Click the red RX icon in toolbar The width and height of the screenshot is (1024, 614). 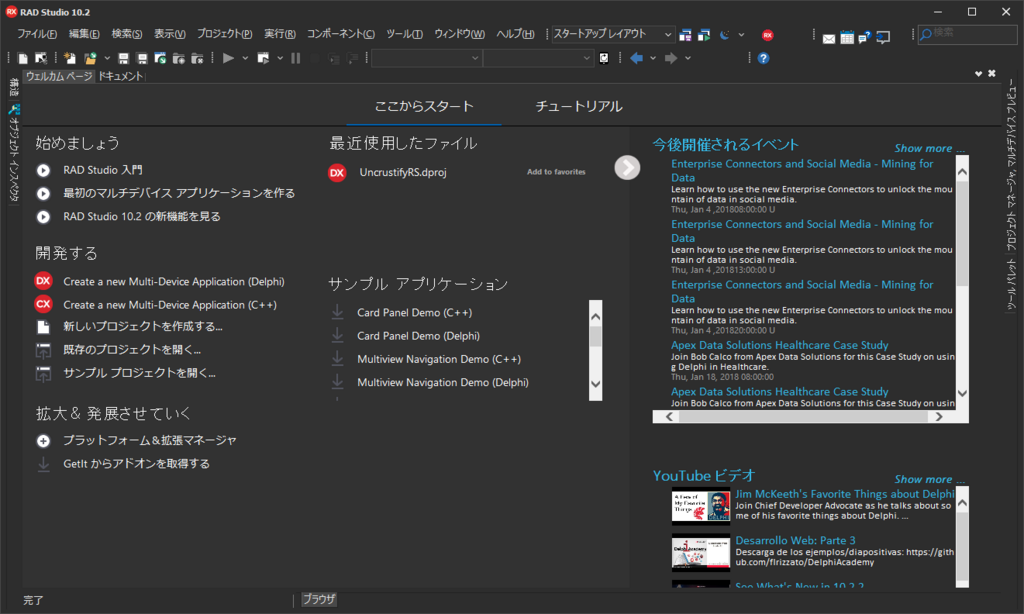click(768, 35)
